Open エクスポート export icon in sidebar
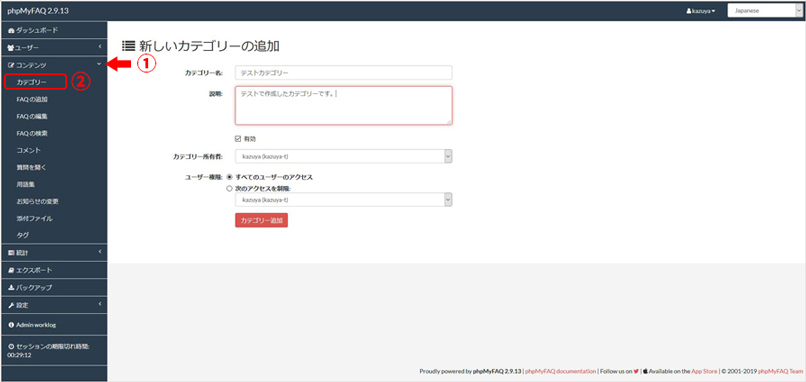This screenshot has height=382, width=806. [11, 270]
